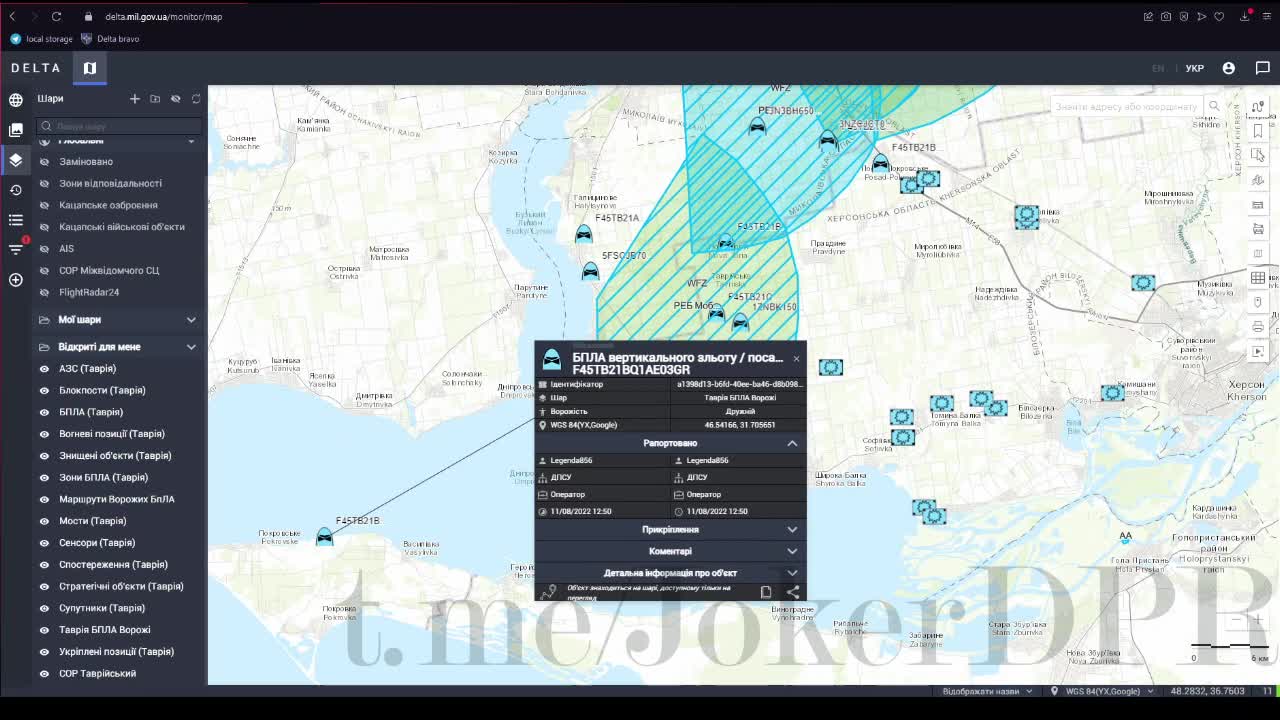This screenshot has height=720, width=1280.
Task: Collapse the Мої шари group
Action: coord(191,320)
